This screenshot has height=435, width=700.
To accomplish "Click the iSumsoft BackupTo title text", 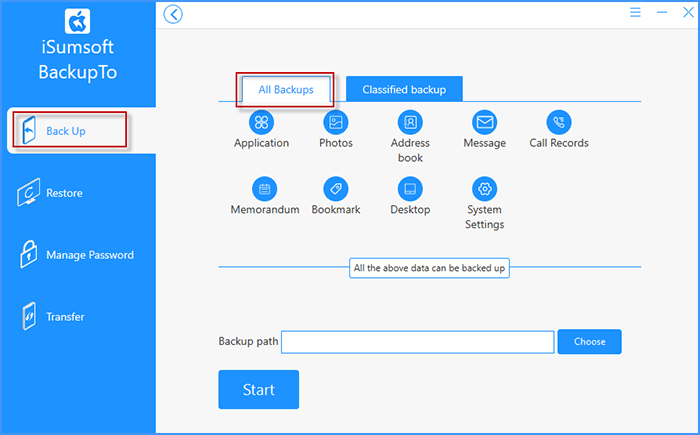I will [x=78, y=59].
